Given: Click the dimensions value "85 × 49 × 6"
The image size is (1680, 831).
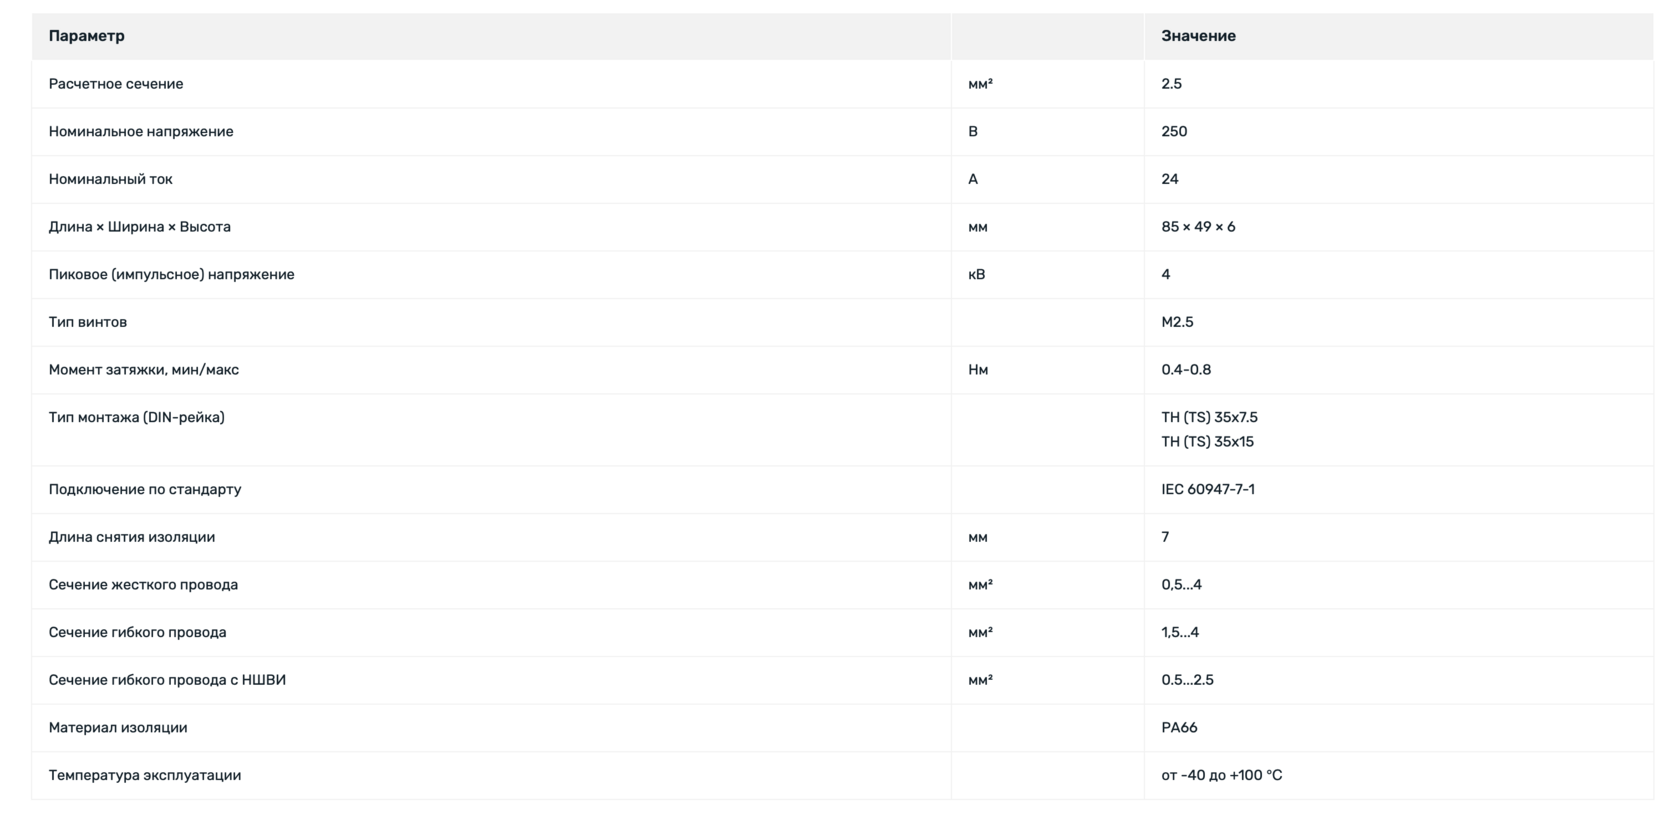Looking at the screenshot, I should 1198,227.
